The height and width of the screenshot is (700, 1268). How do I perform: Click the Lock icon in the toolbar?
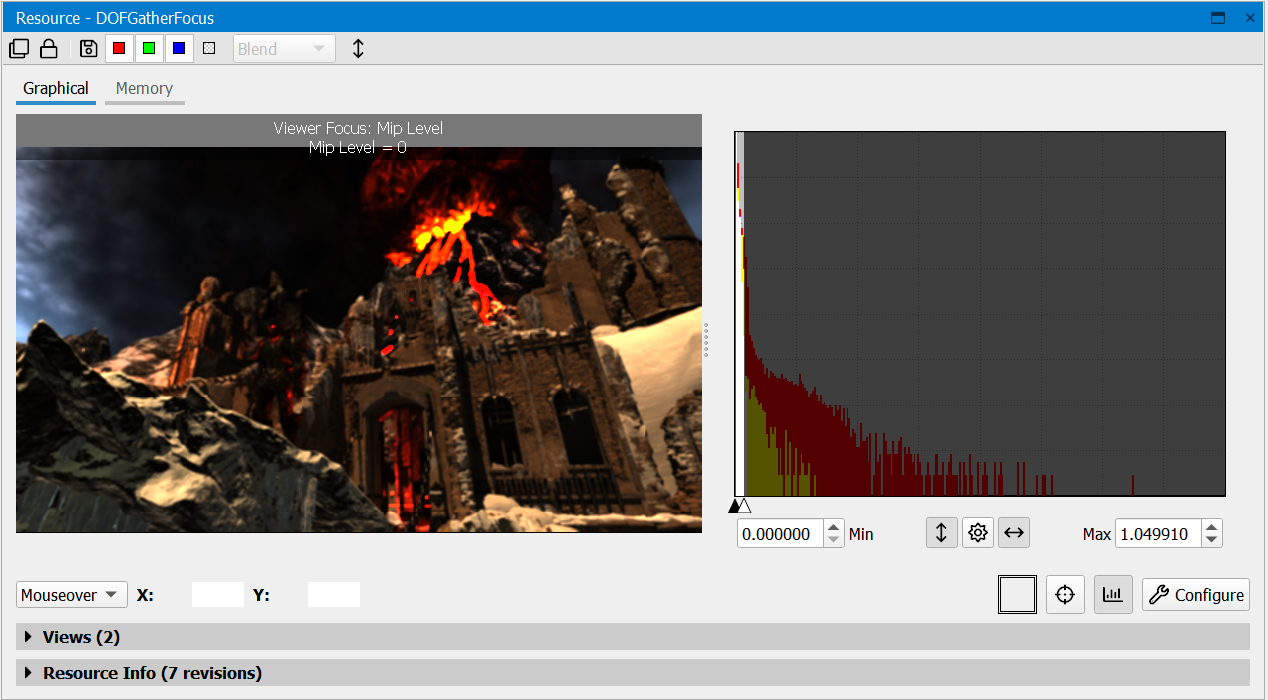click(x=48, y=48)
